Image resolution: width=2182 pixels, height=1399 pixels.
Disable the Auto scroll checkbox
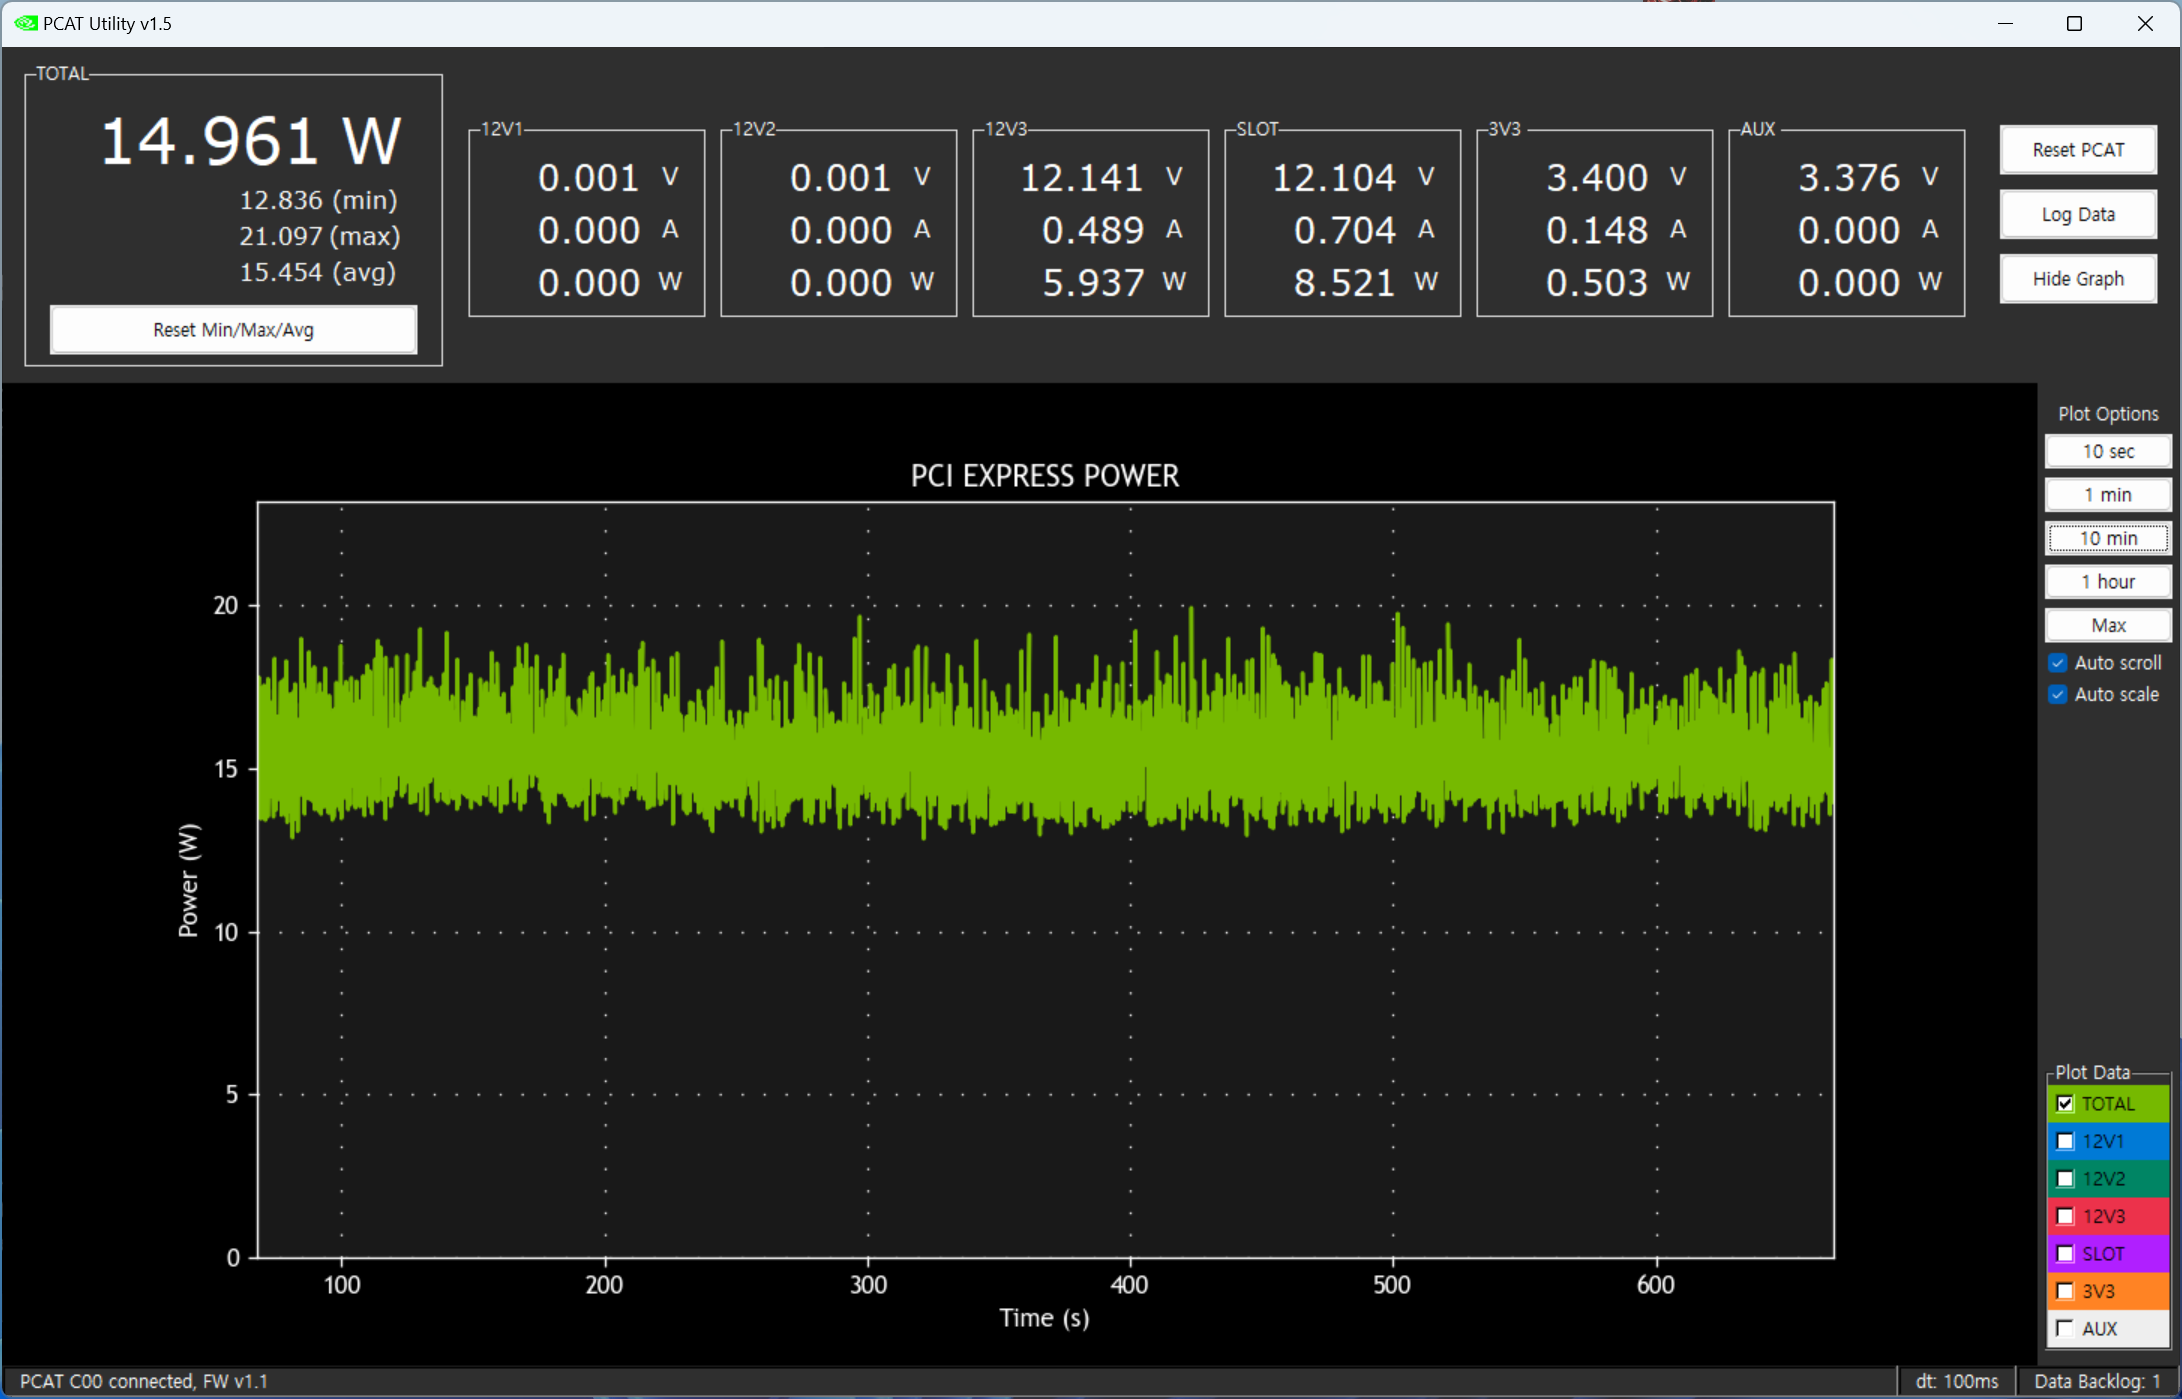point(2058,663)
